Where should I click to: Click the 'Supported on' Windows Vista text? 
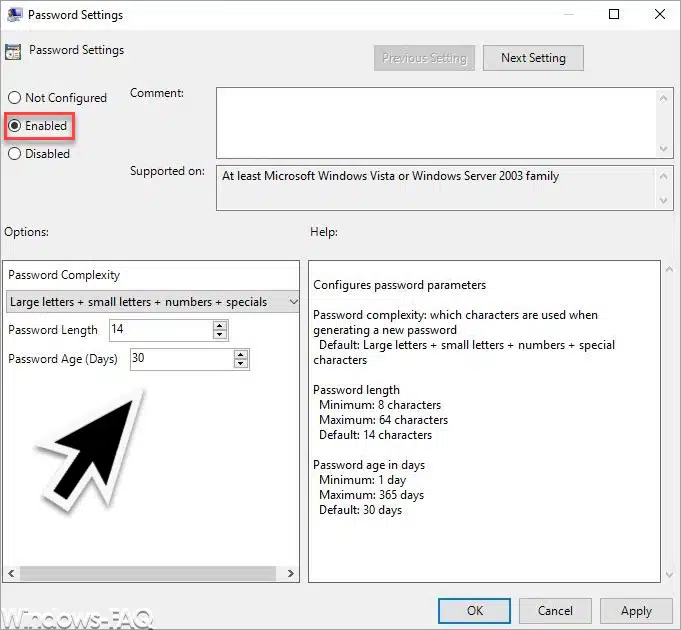[x=390, y=176]
